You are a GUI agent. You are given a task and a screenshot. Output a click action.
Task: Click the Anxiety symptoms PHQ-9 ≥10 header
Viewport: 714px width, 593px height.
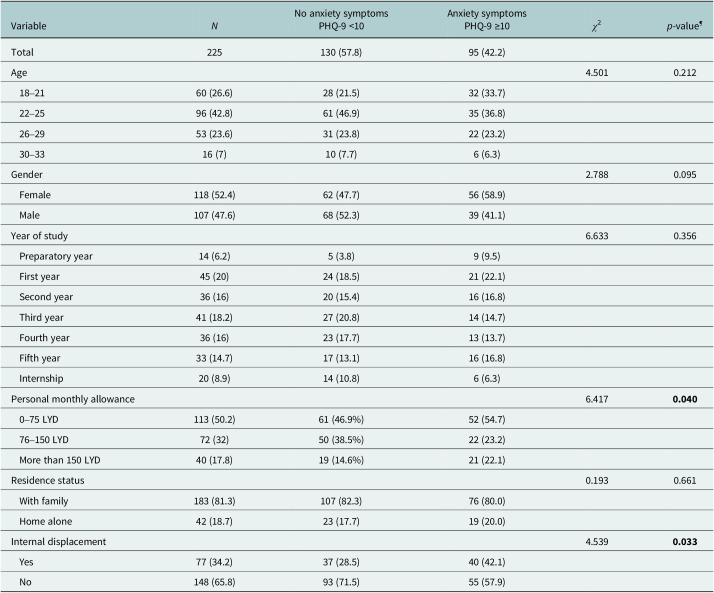click(x=487, y=20)
